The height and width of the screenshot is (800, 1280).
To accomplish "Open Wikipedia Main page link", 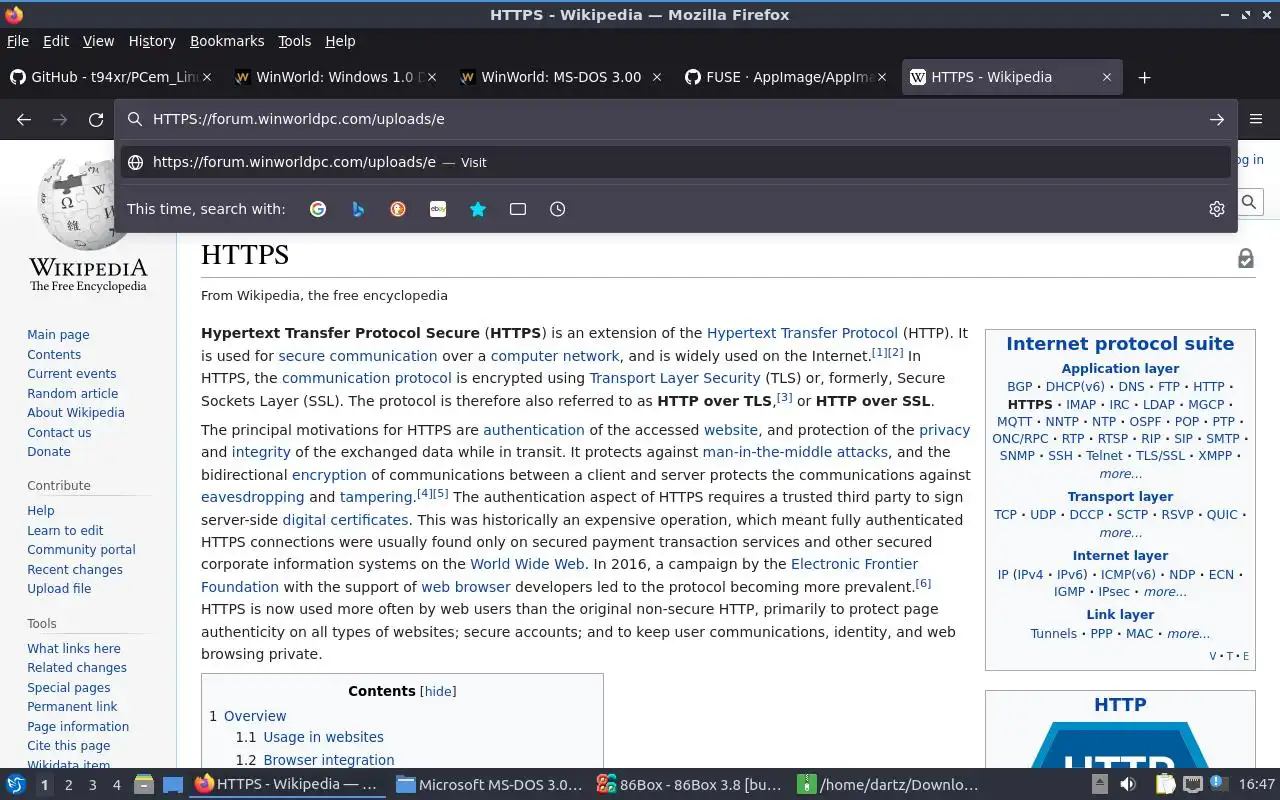I will 58,335.
